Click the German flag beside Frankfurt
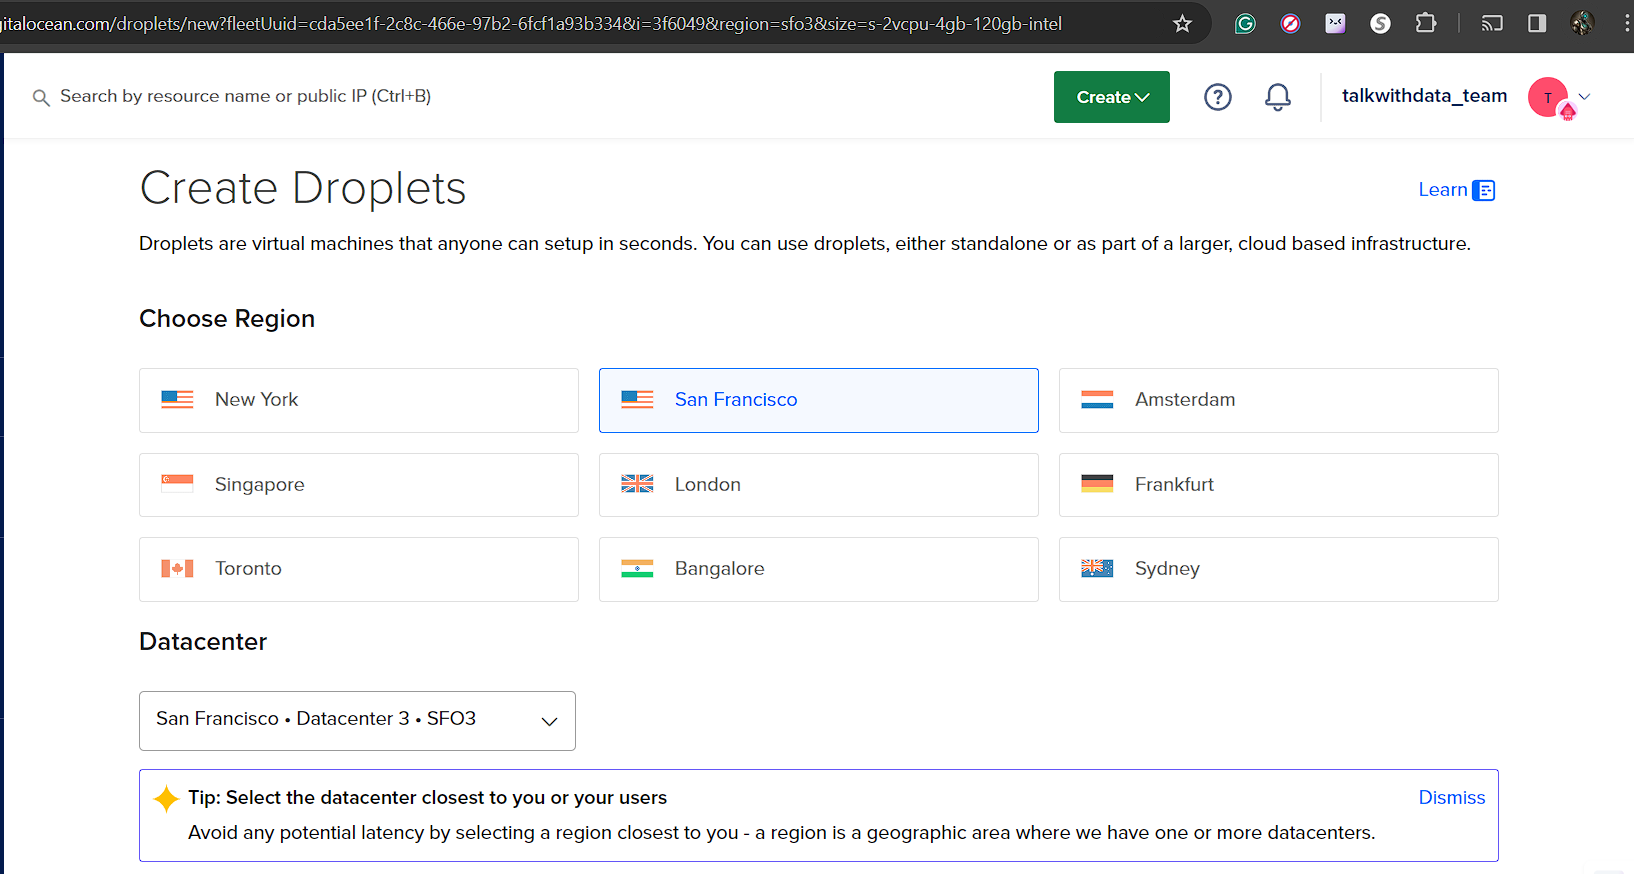The image size is (1634, 874). pos(1097,484)
